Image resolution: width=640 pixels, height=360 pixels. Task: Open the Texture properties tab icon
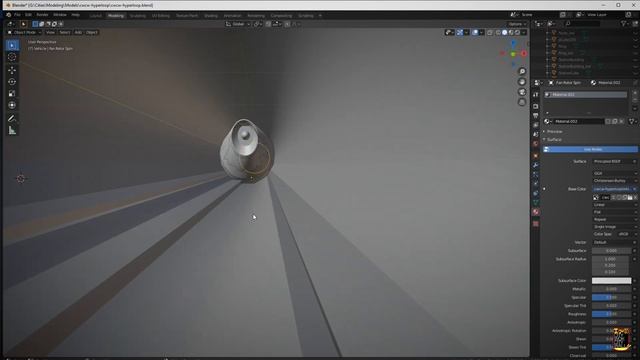pyautogui.click(x=536, y=224)
